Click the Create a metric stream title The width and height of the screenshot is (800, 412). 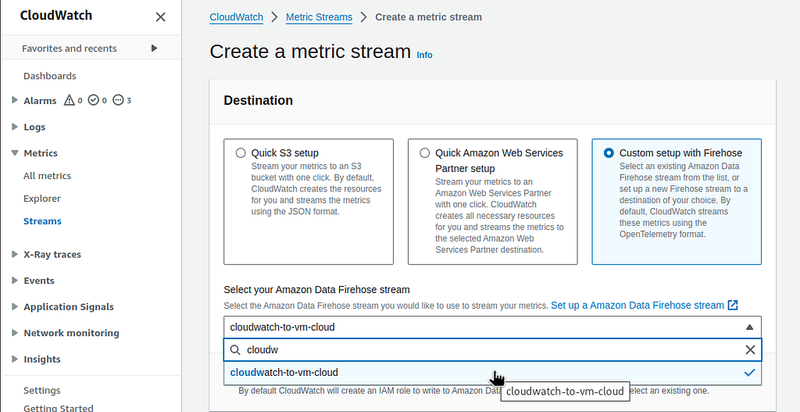[x=310, y=52]
